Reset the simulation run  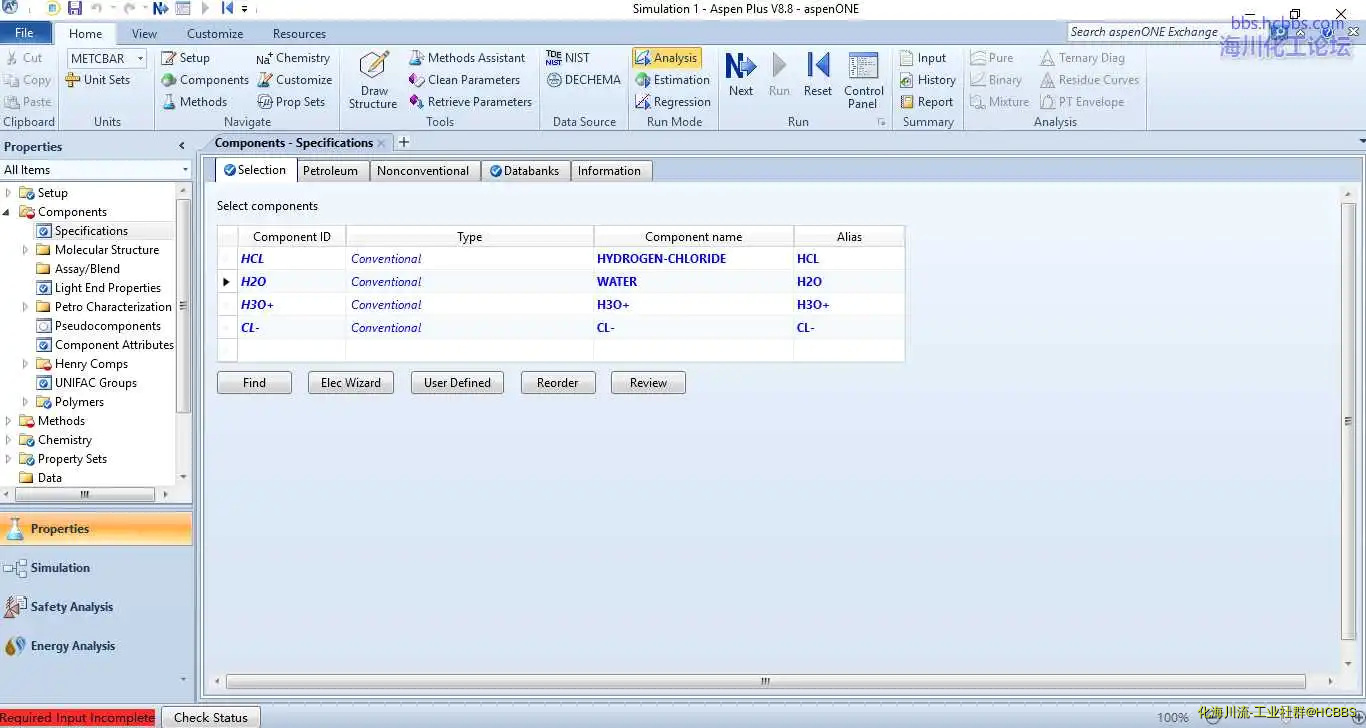point(817,75)
